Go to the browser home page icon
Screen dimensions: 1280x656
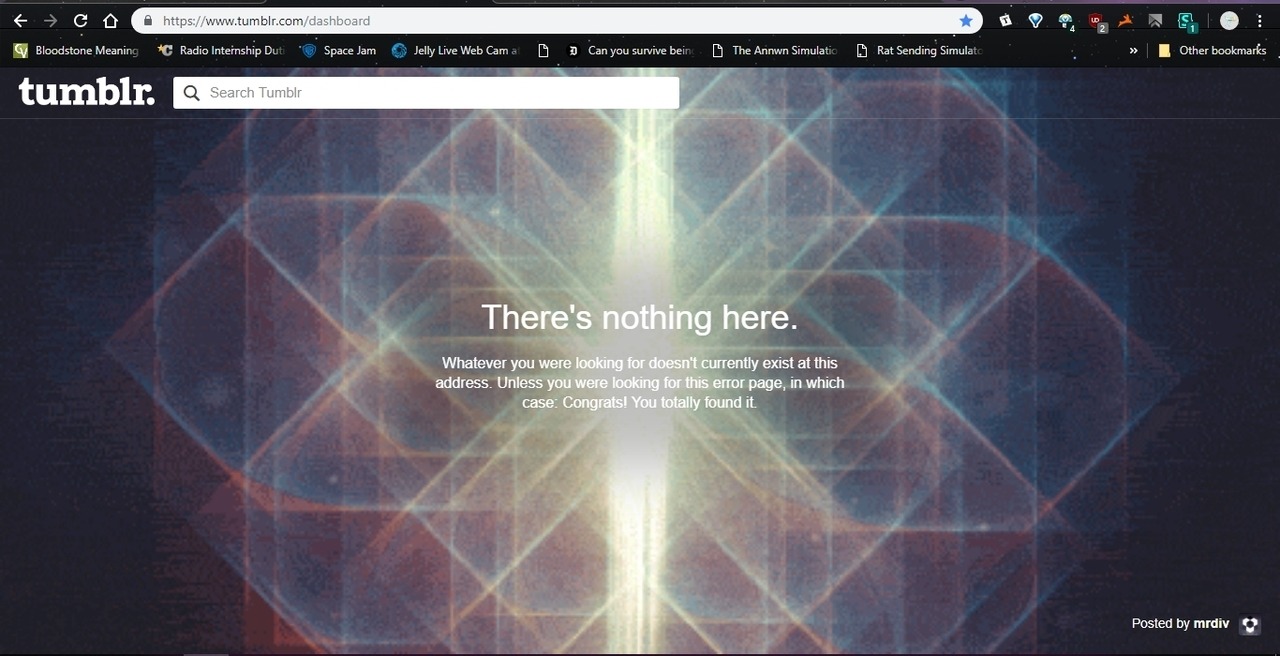pyautogui.click(x=111, y=20)
